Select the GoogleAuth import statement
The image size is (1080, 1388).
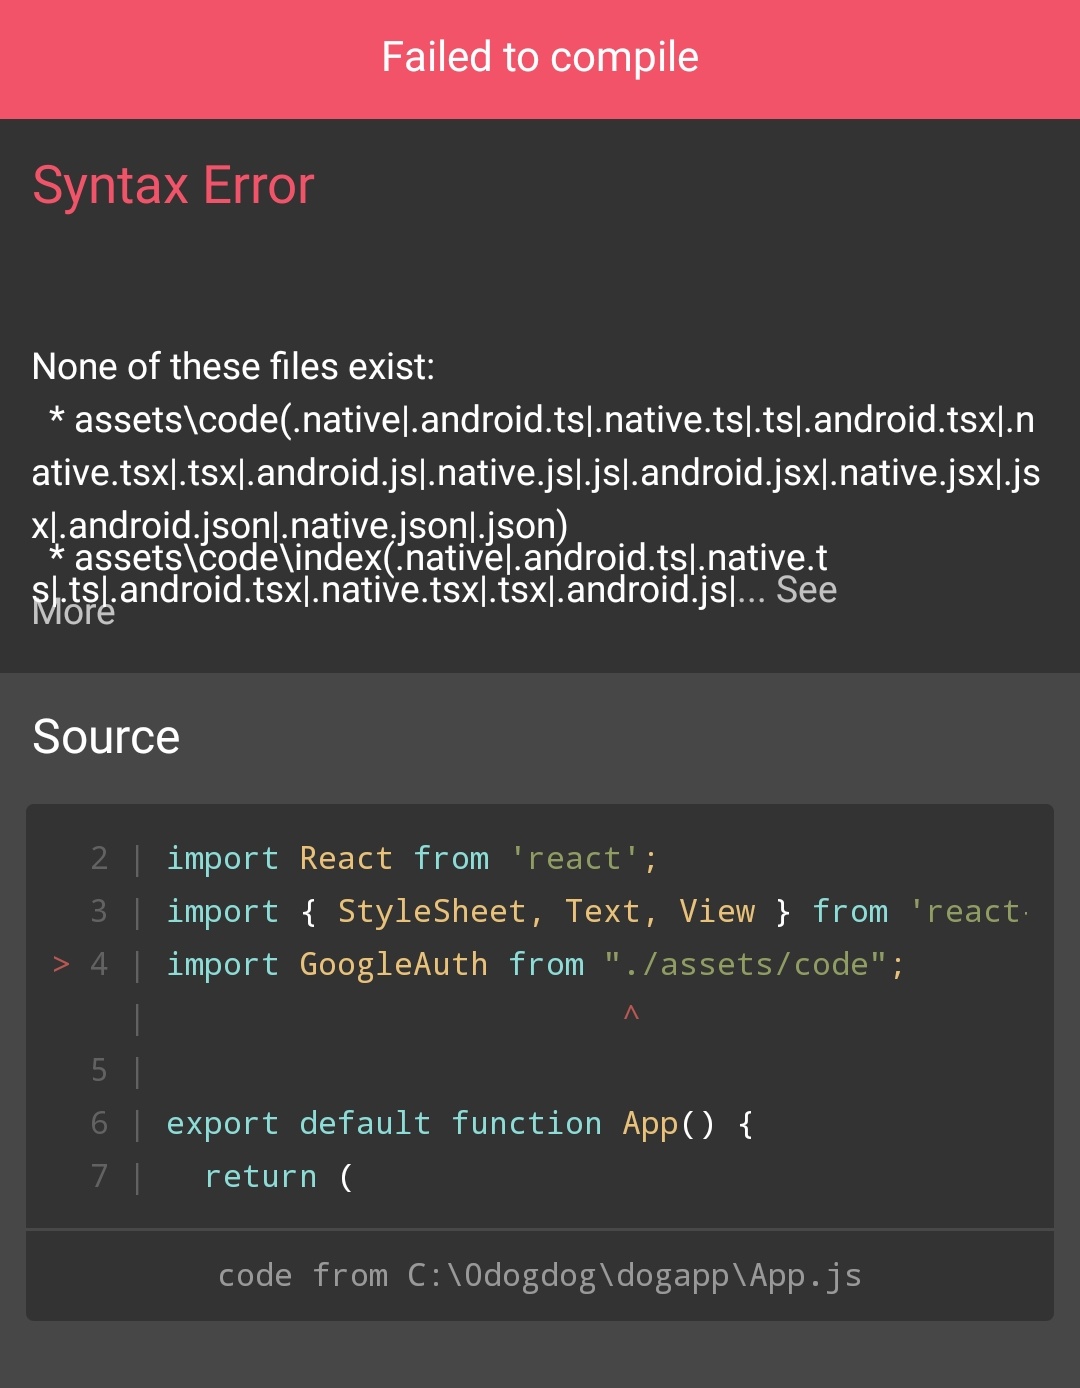tap(535, 964)
